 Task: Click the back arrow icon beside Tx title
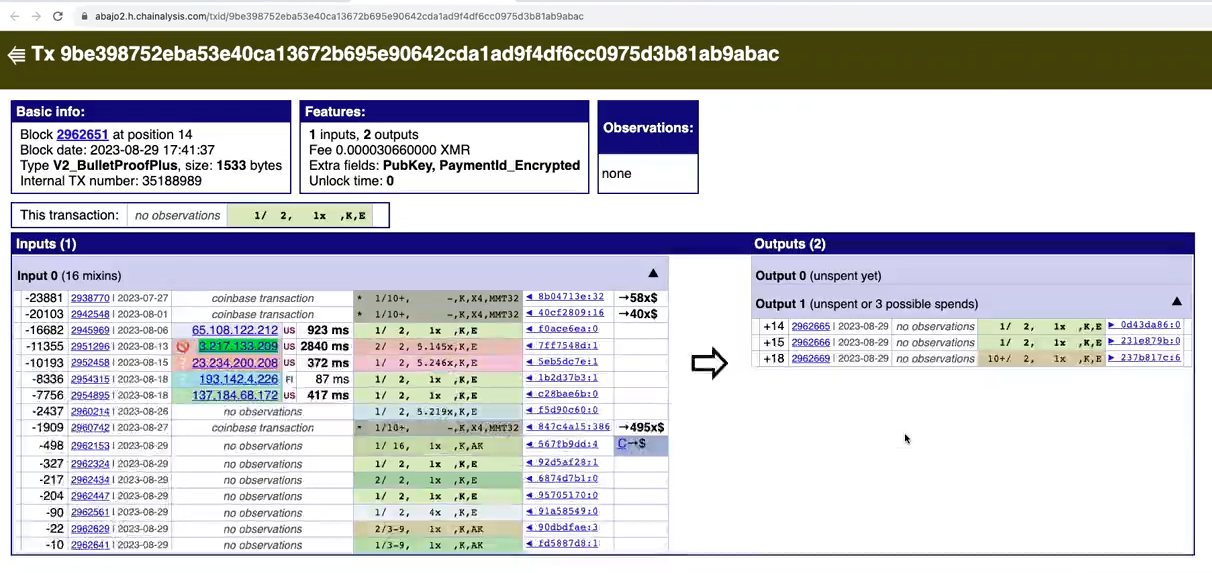coord(17,55)
